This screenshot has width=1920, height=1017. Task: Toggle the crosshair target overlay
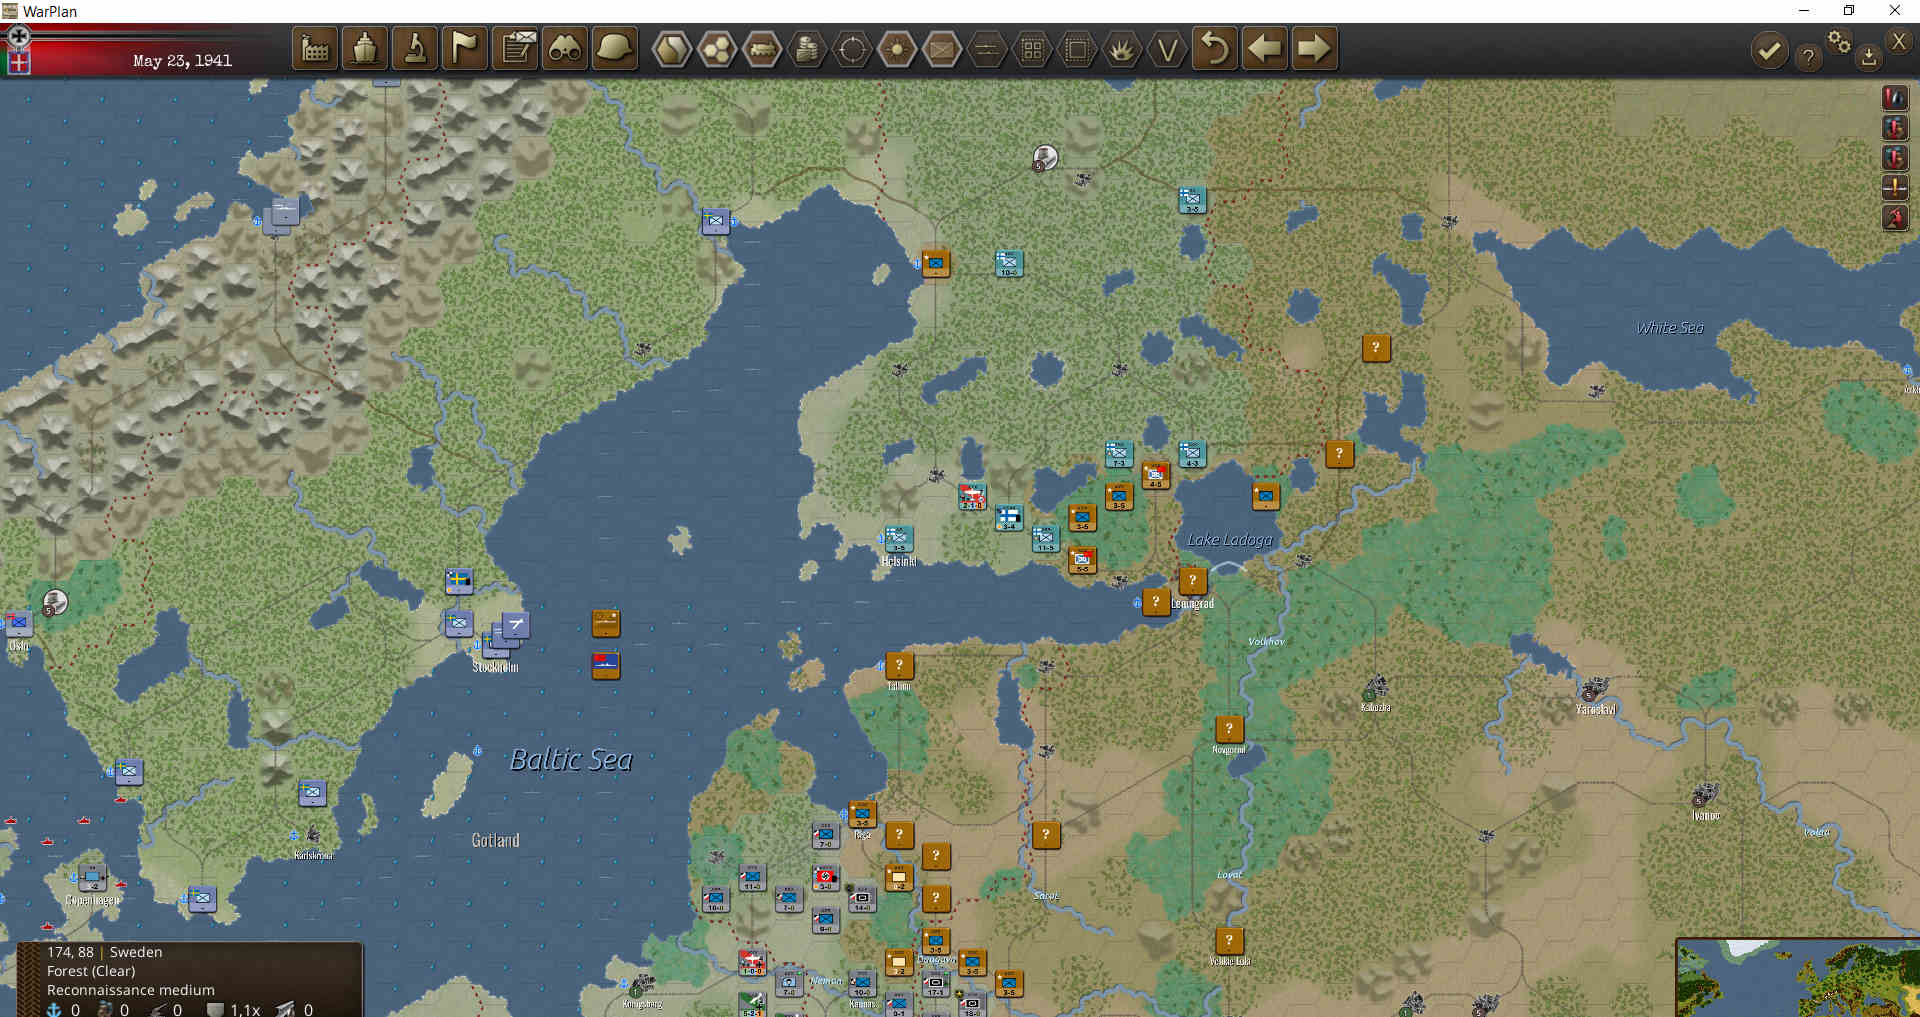(x=852, y=49)
